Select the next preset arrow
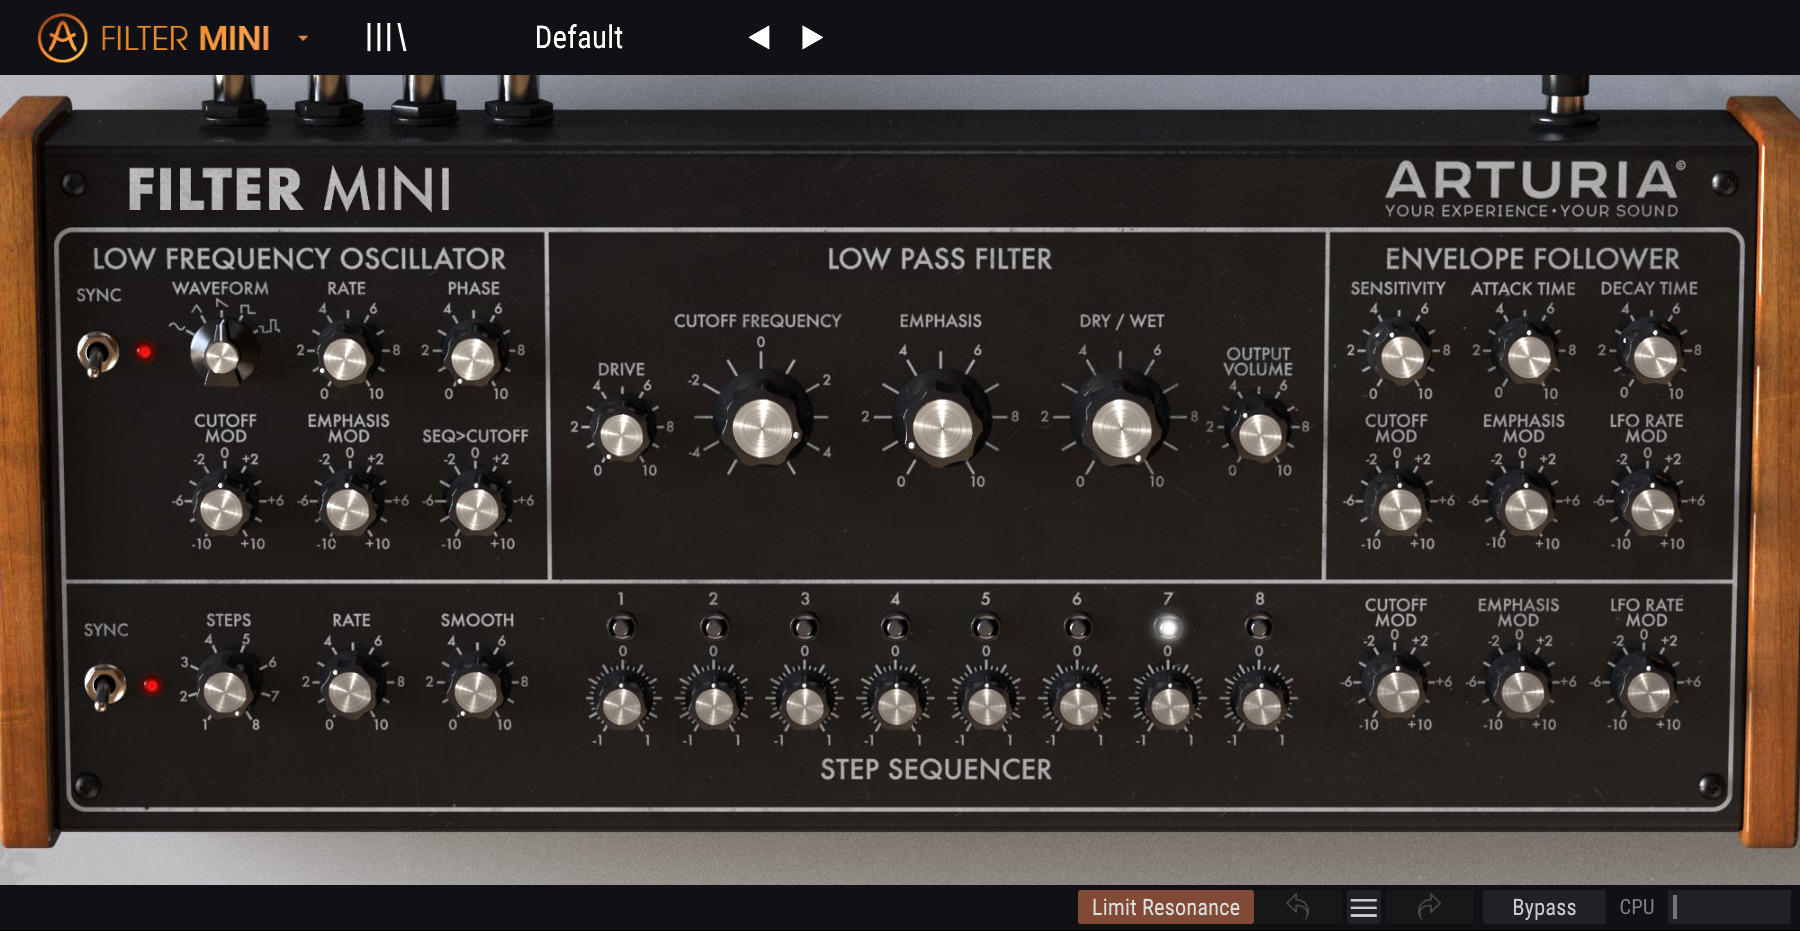The image size is (1800, 931). (x=812, y=37)
